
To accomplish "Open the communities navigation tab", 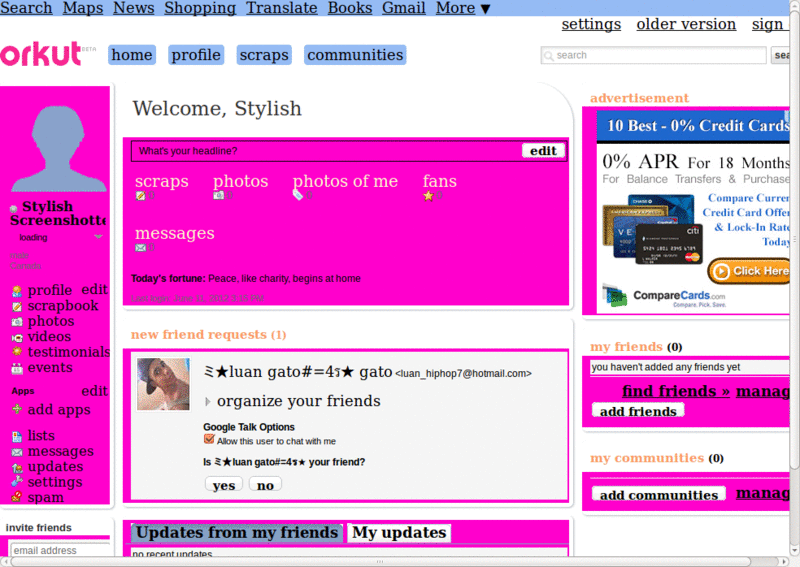I will click(x=355, y=55).
